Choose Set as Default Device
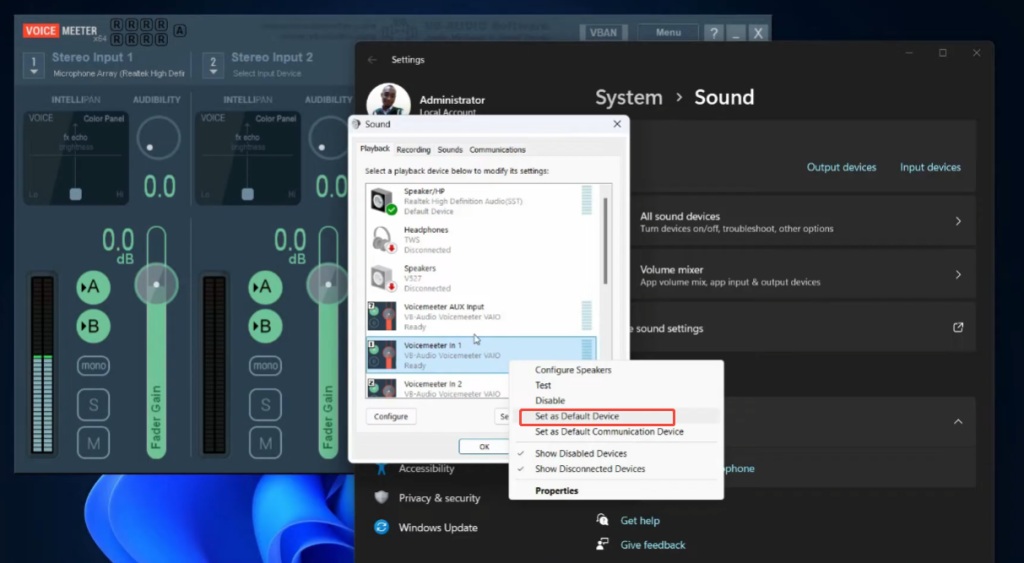This screenshot has width=1024, height=563. point(577,416)
